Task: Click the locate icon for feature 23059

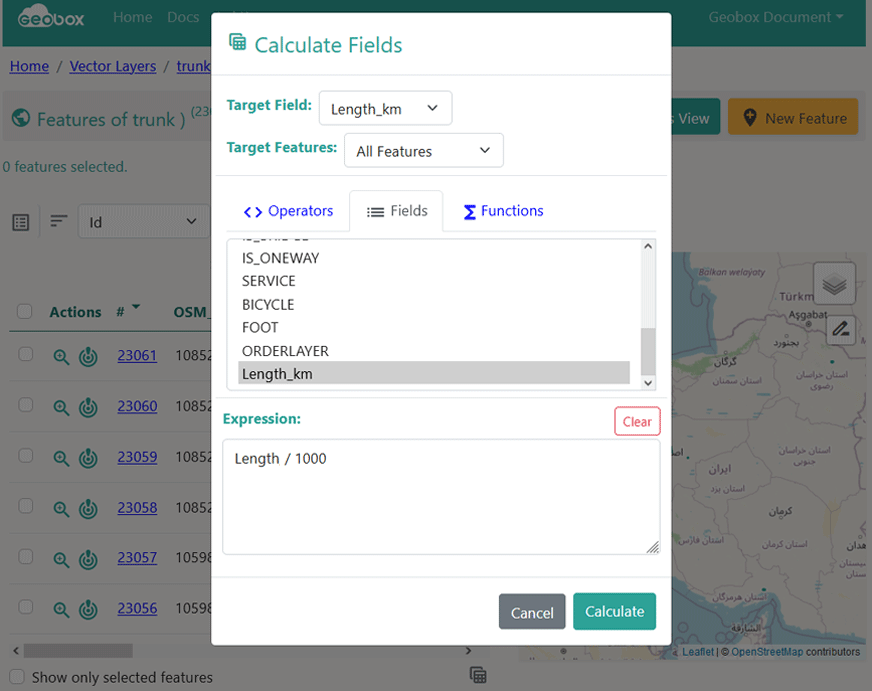Action: (x=88, y=458)
